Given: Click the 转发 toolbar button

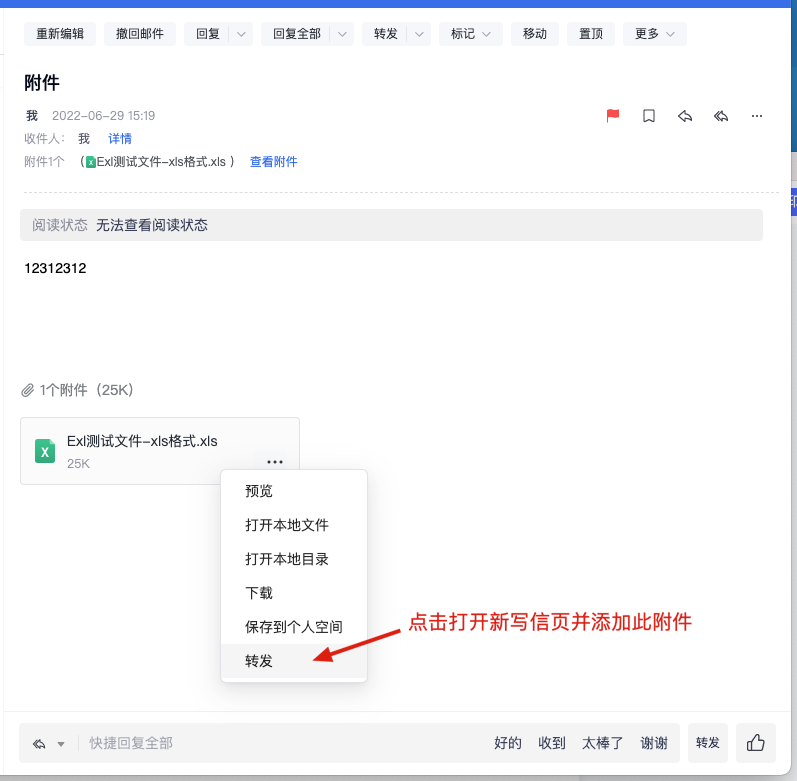Looking at the screenshot, I should pyautogui.click(x=385, y=34).
